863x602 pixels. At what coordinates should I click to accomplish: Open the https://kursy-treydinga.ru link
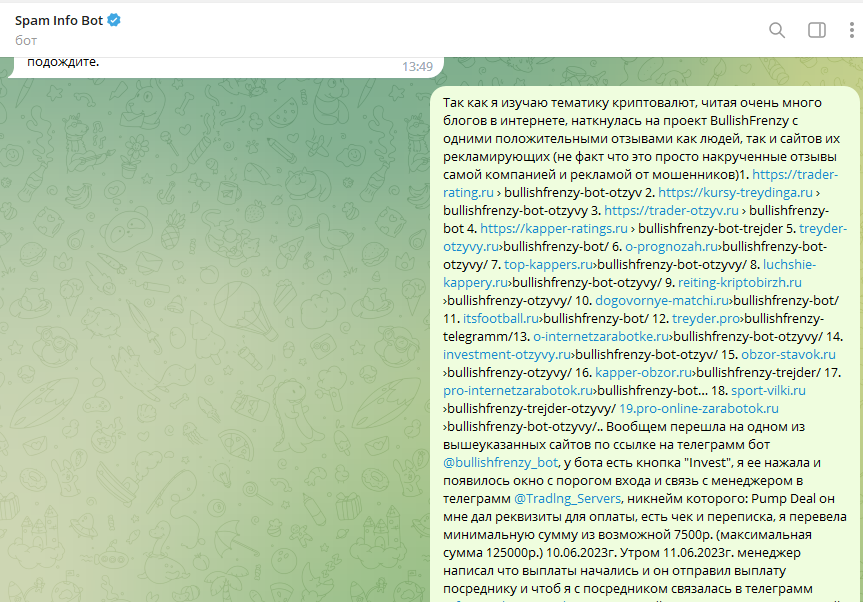click(x=735, y=193)
